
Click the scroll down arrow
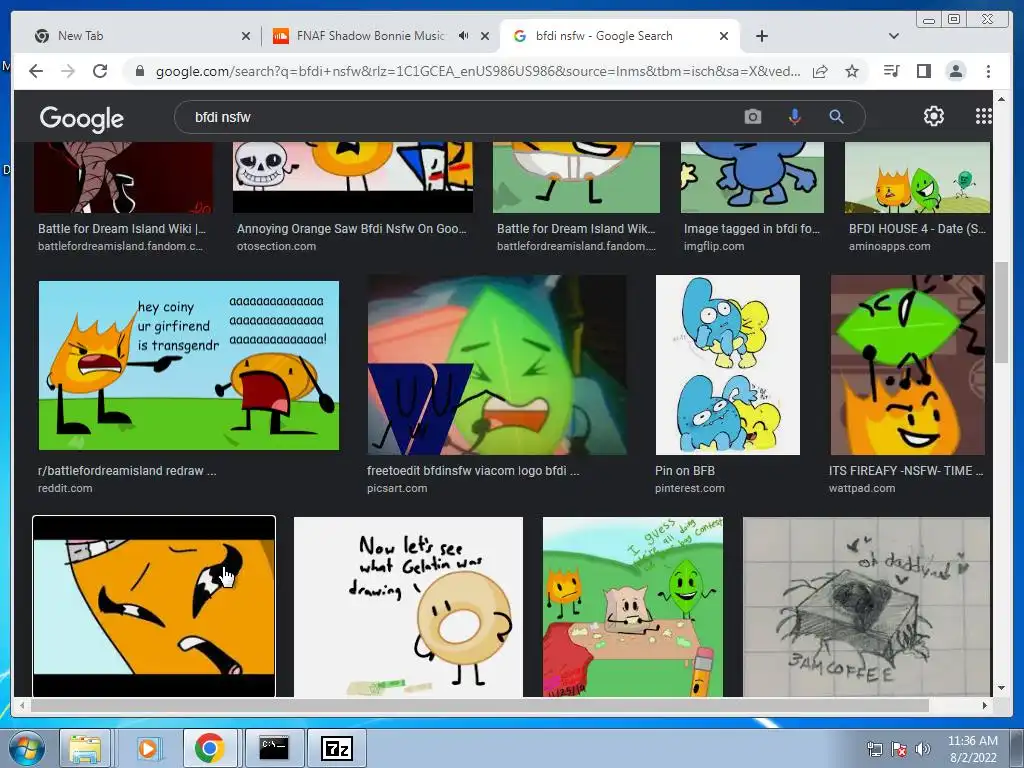coord(1001,688)
